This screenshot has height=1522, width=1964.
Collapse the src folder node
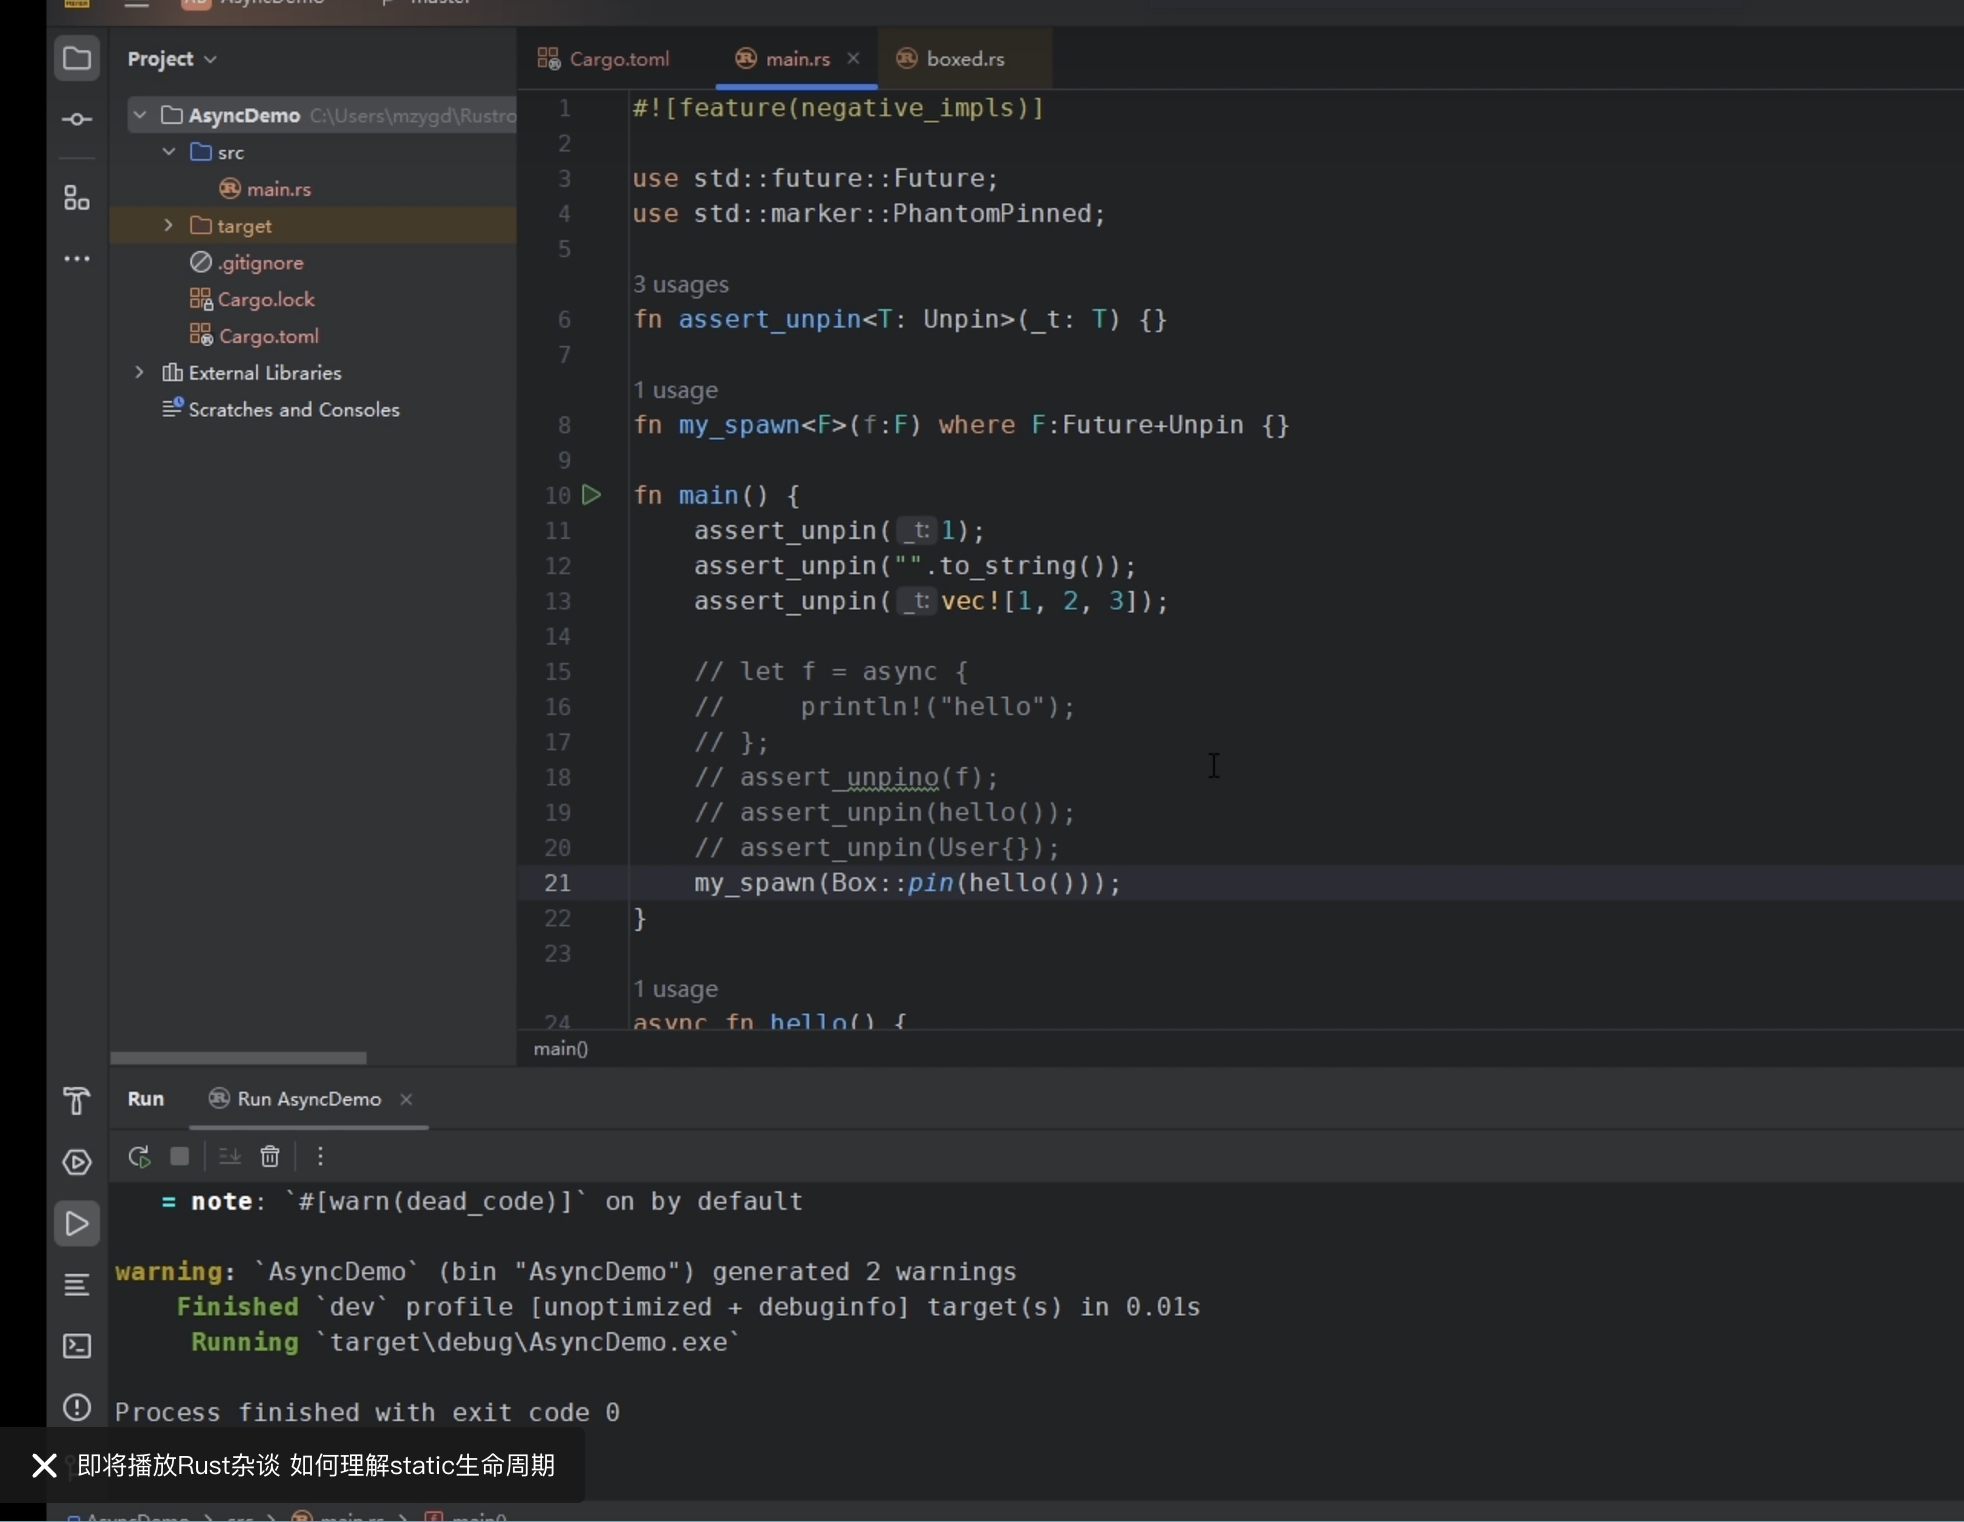coord(168,152)
